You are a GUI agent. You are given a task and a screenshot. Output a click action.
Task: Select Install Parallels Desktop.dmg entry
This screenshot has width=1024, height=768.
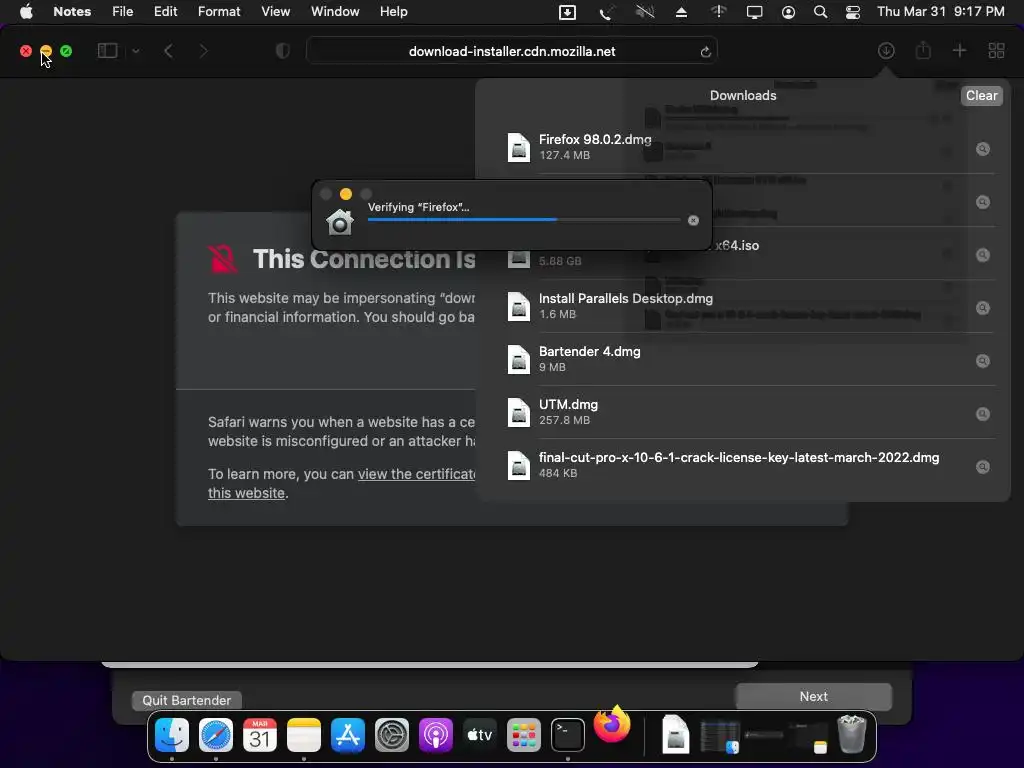743,306
